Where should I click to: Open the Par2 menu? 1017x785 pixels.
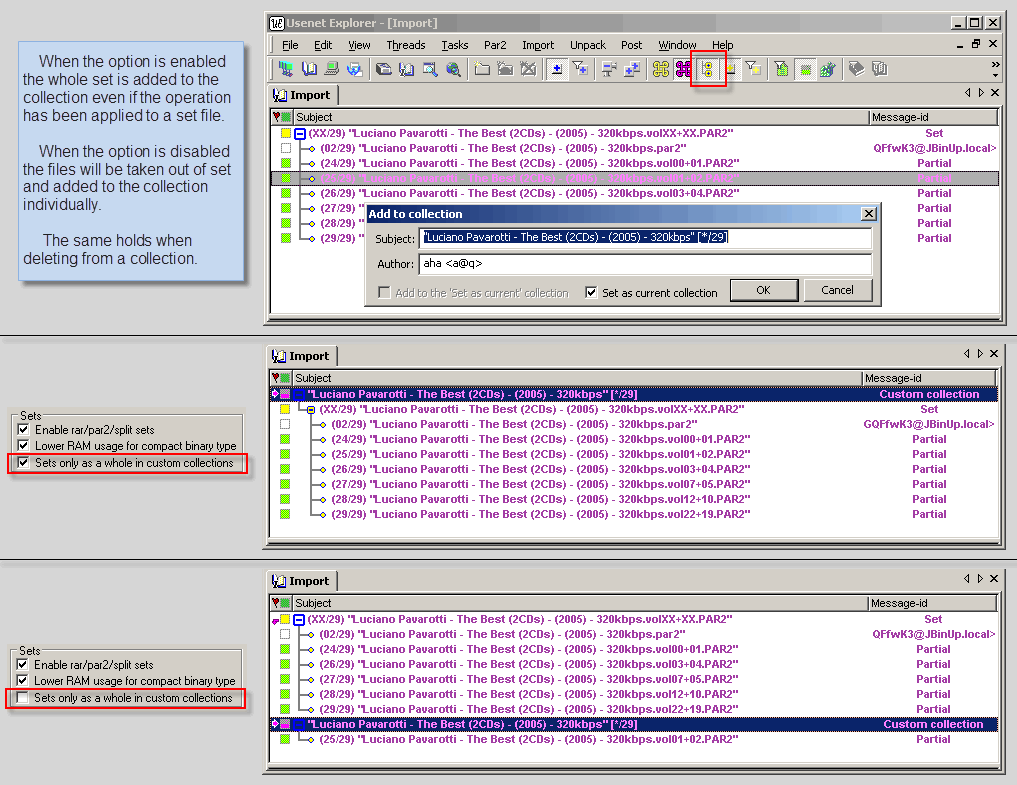494,45
